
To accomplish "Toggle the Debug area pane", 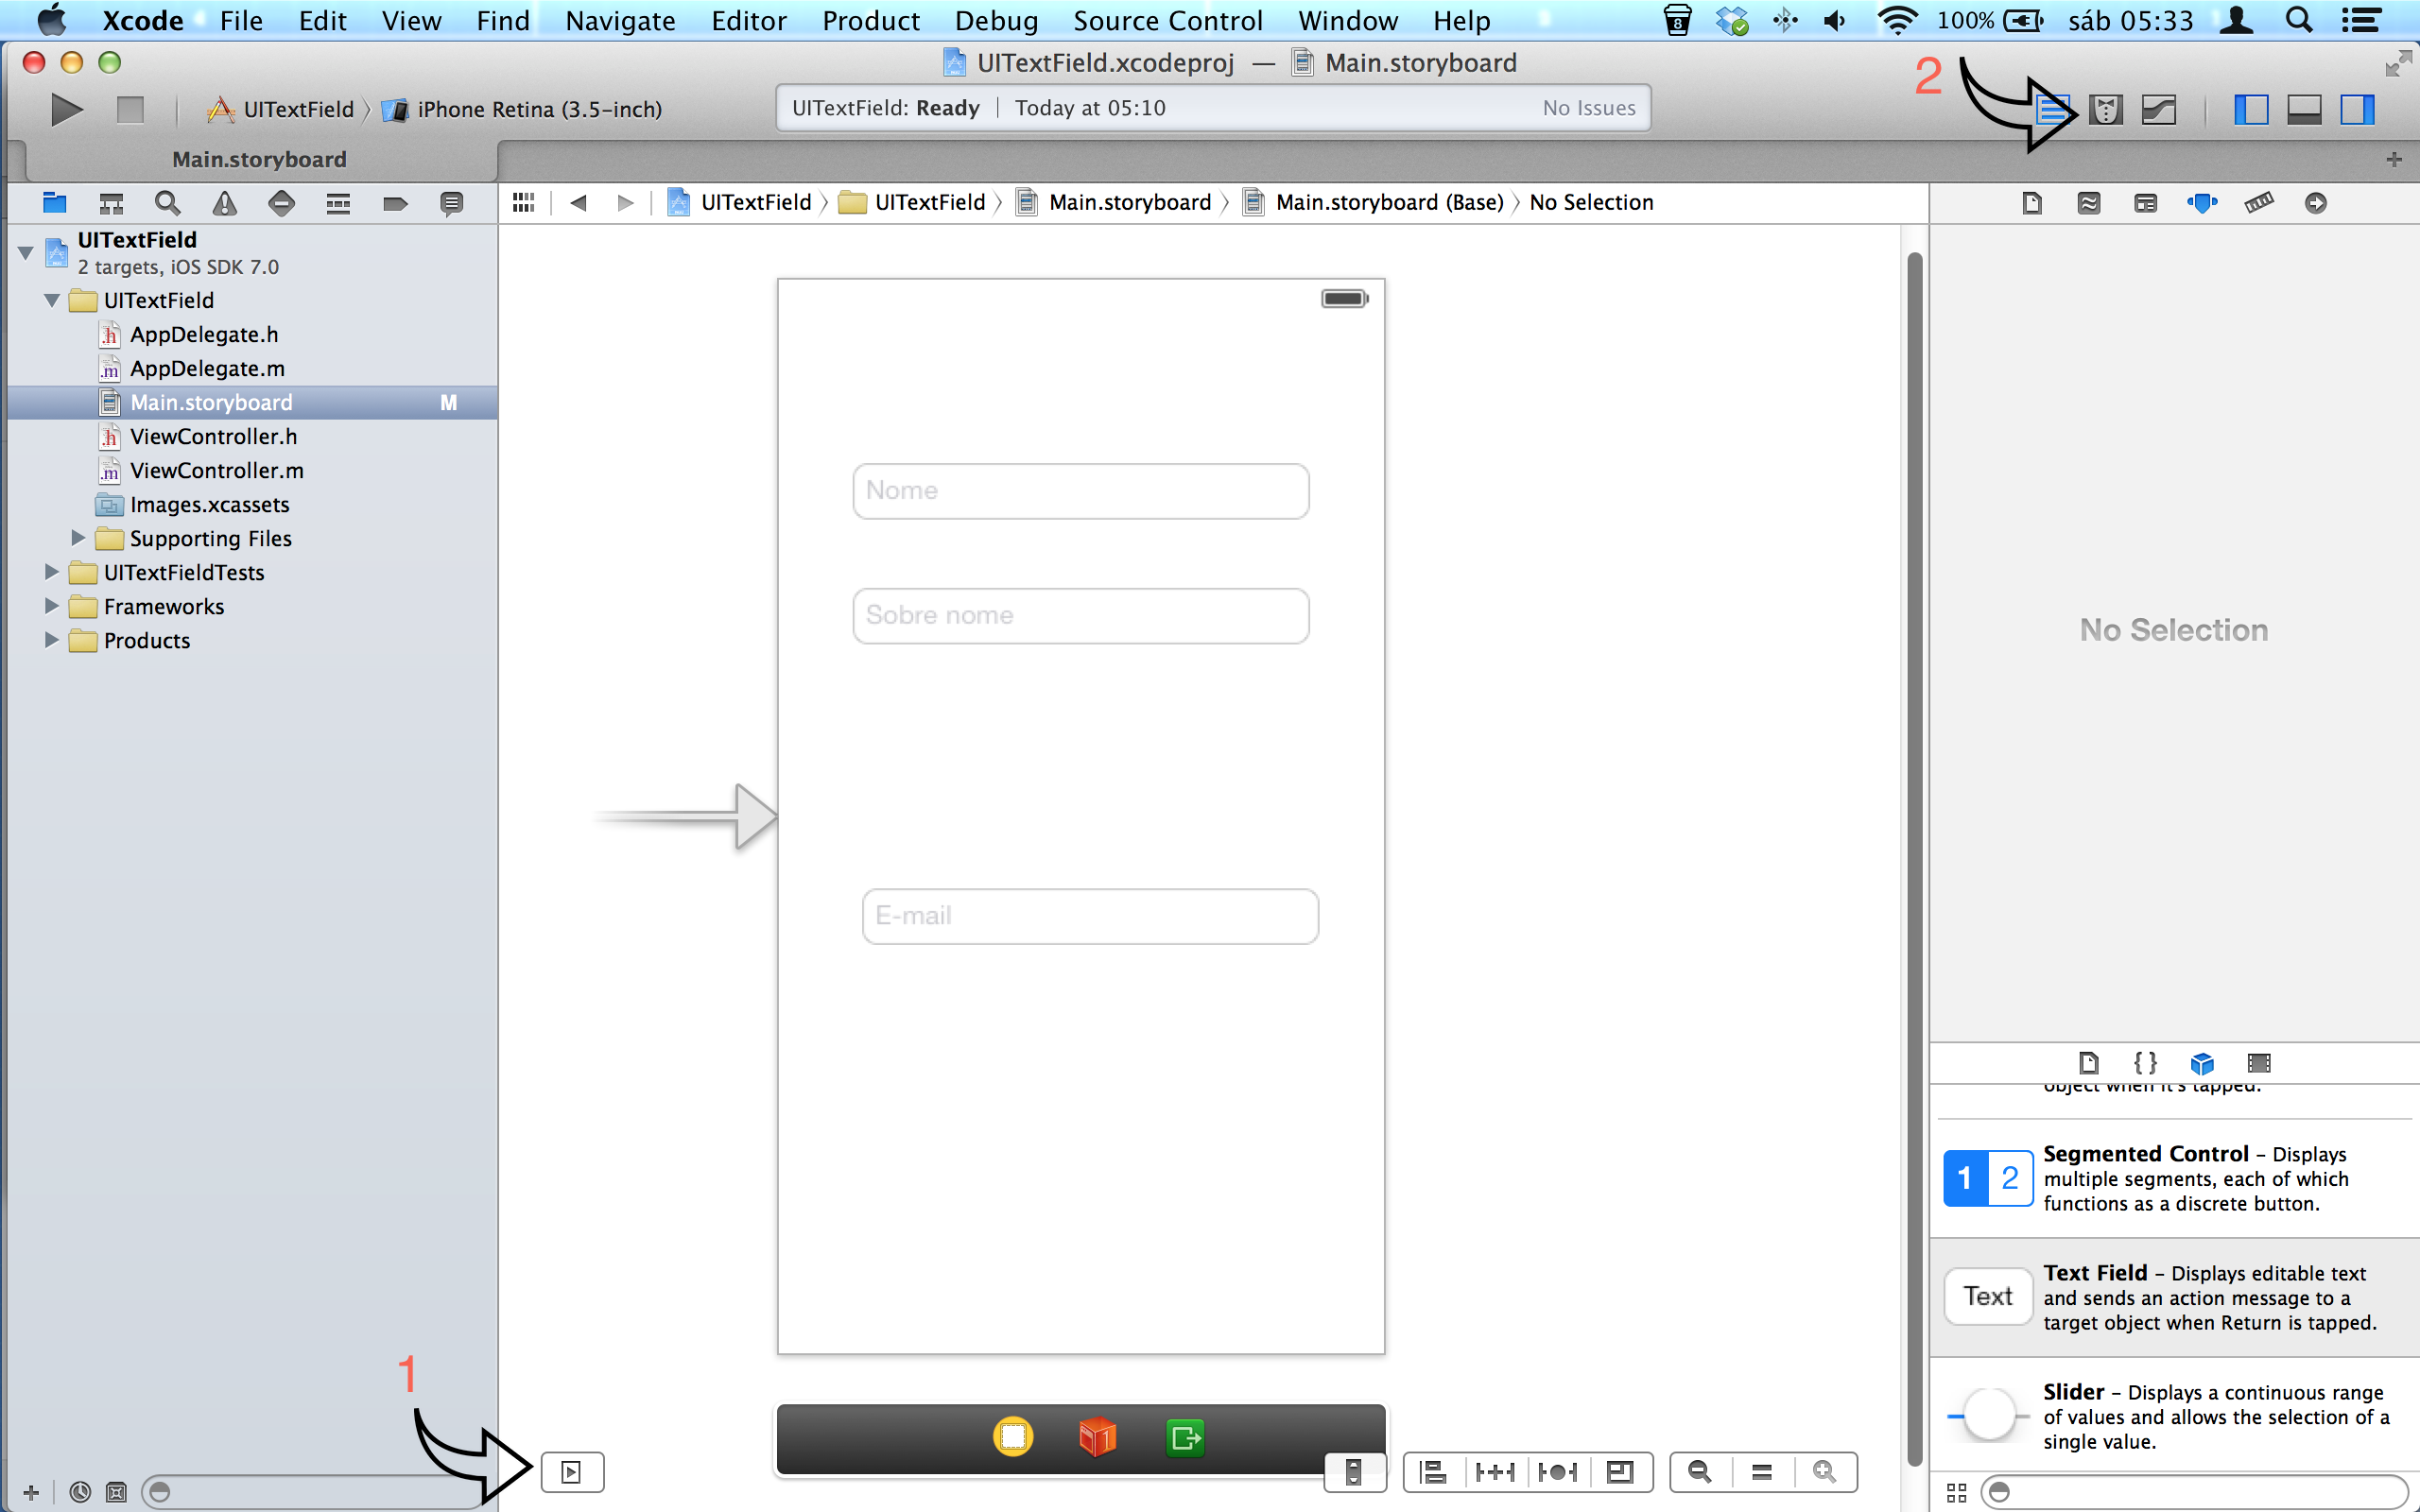I will pyautogui.click(x=2304, y=109).
